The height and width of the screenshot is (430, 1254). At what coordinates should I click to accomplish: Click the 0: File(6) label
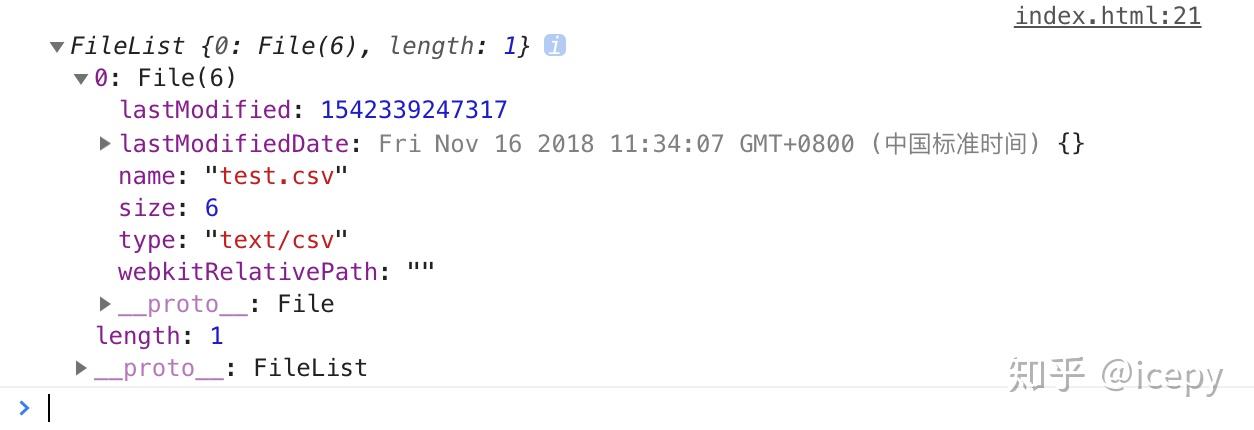click(x=165, y=78)
